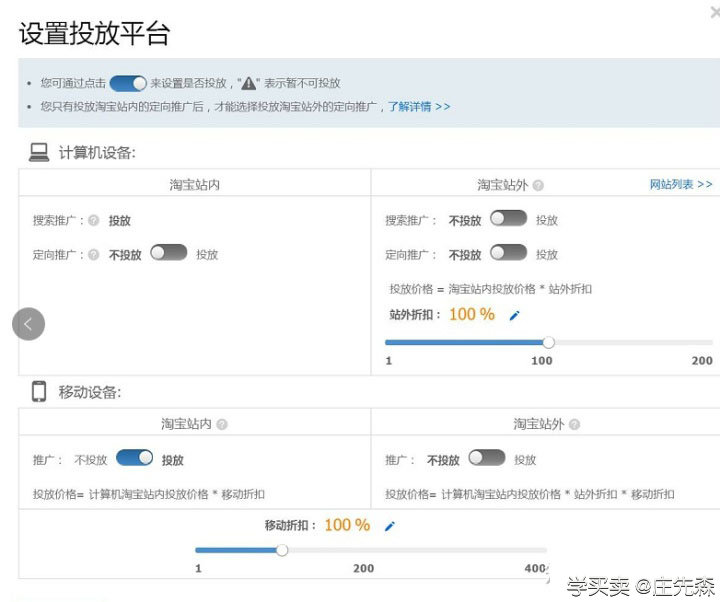720x602 pixels.
Task: Click 不投放 label beside 站外 搜索推广 switch
Action: point(465,221)
